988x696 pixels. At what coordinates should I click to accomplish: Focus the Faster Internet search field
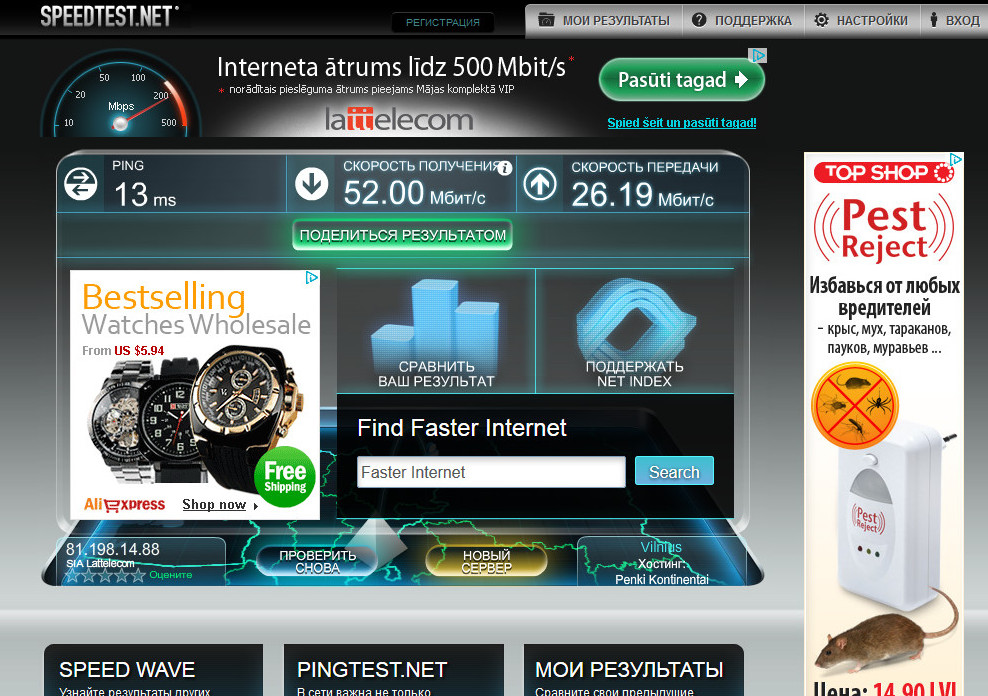tap(491, 472)
